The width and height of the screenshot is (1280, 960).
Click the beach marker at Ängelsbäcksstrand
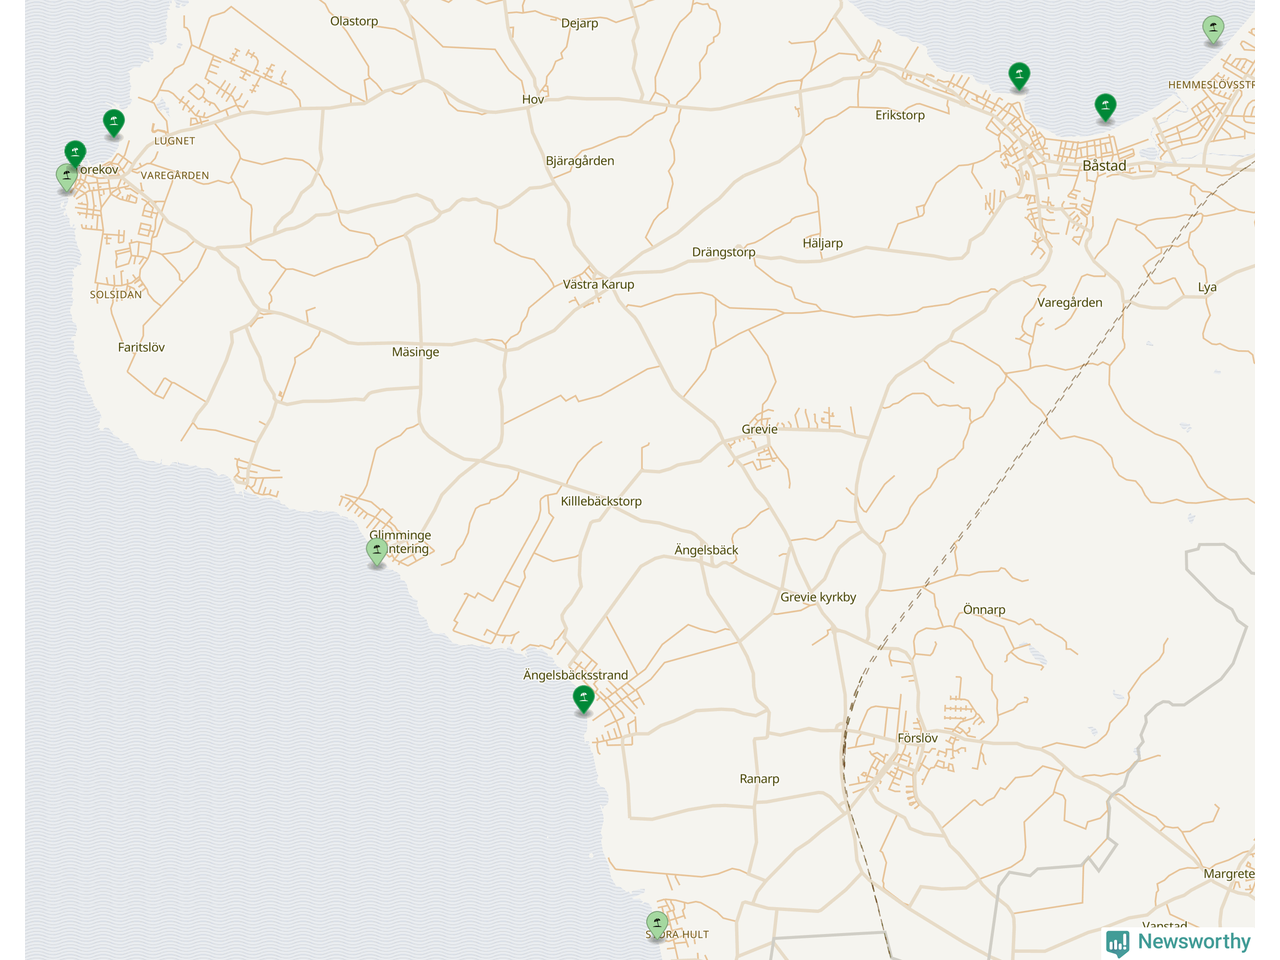coord(584,699)
